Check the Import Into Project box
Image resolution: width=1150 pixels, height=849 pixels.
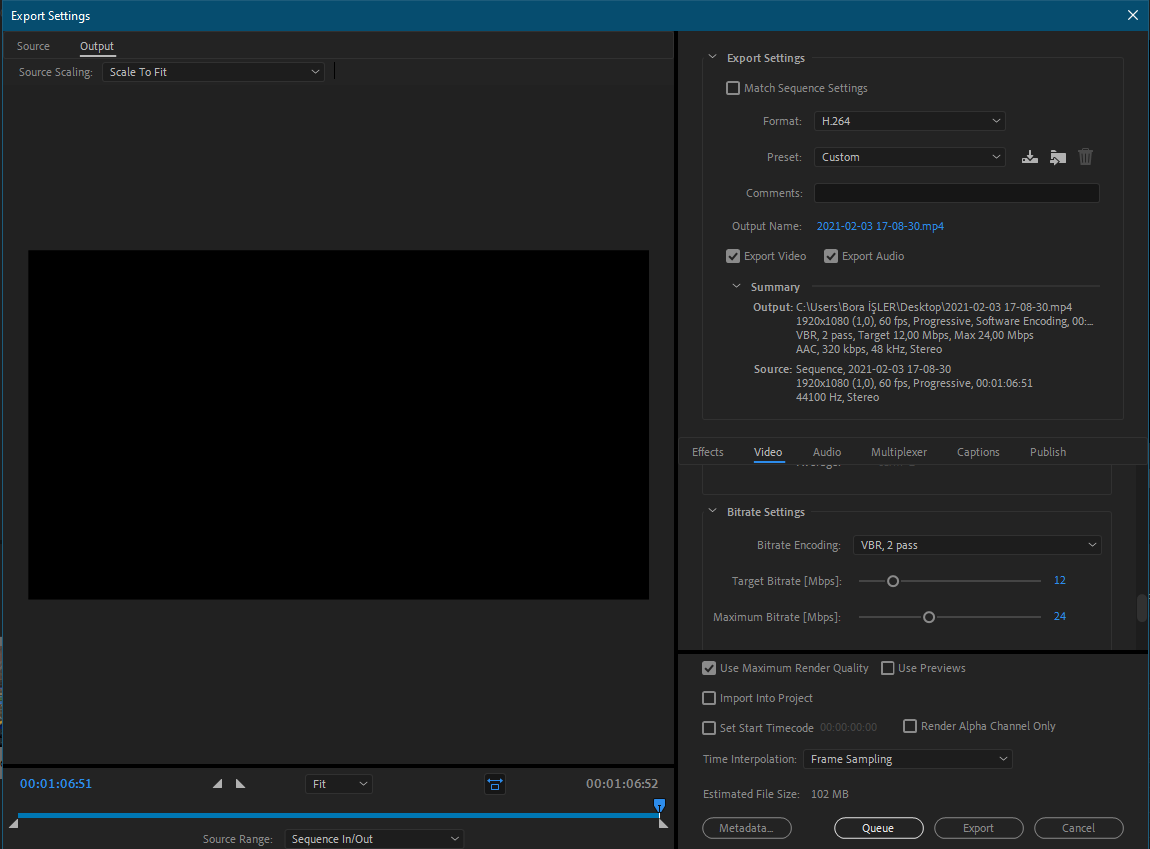pos(709,698)
